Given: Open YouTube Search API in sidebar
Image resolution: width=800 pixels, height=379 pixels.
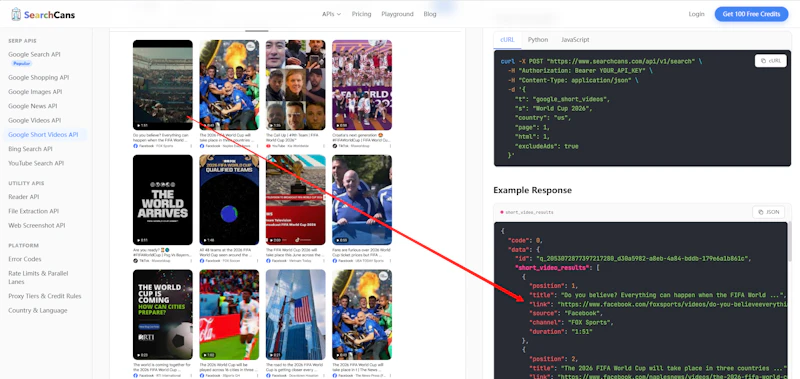Looking at the screenshot, I should tap(36, 163).
